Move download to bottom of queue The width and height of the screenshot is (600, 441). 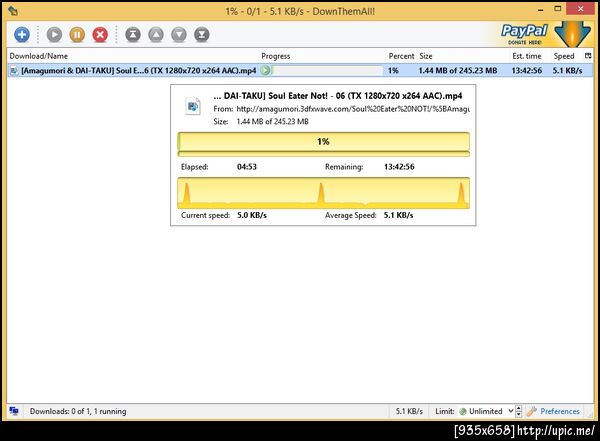point(202,35)
